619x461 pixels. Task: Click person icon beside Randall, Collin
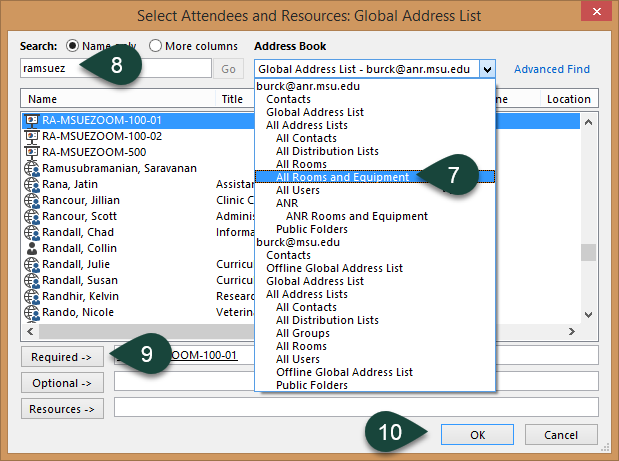31,248
